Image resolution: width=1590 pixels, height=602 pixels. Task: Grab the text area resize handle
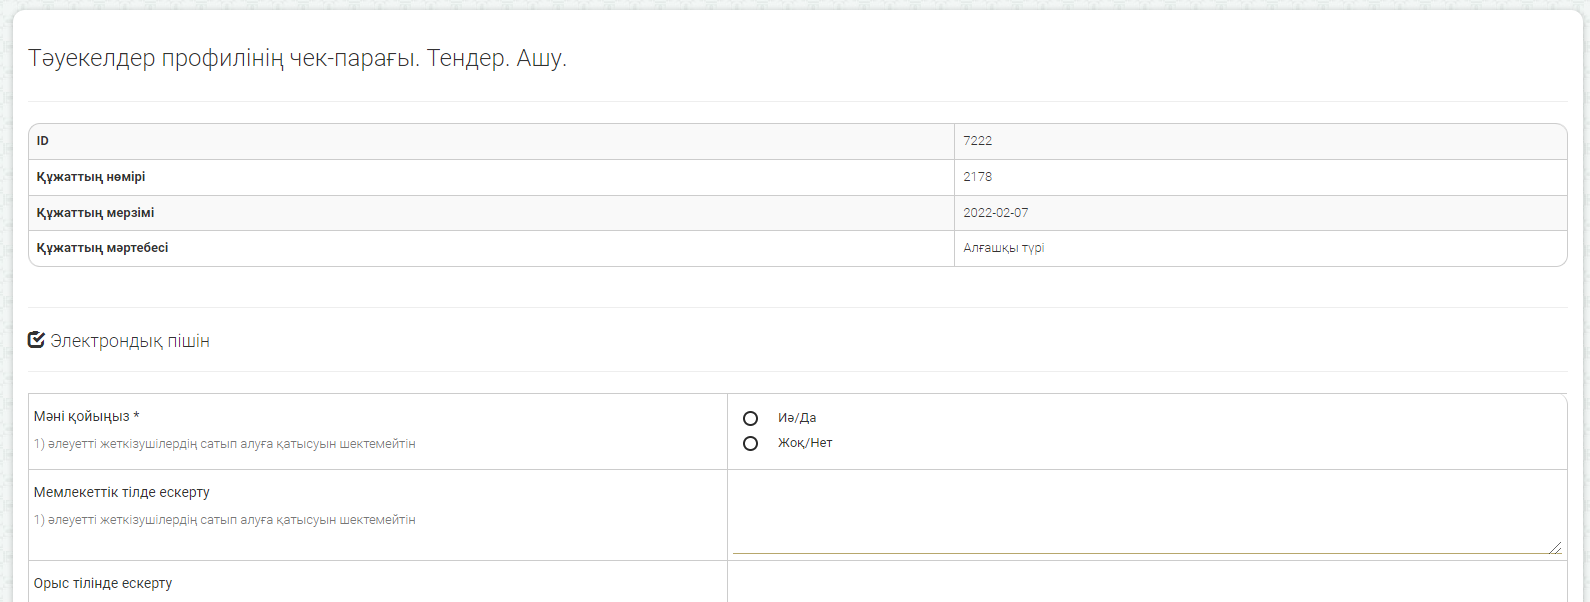coord(1554,547)
